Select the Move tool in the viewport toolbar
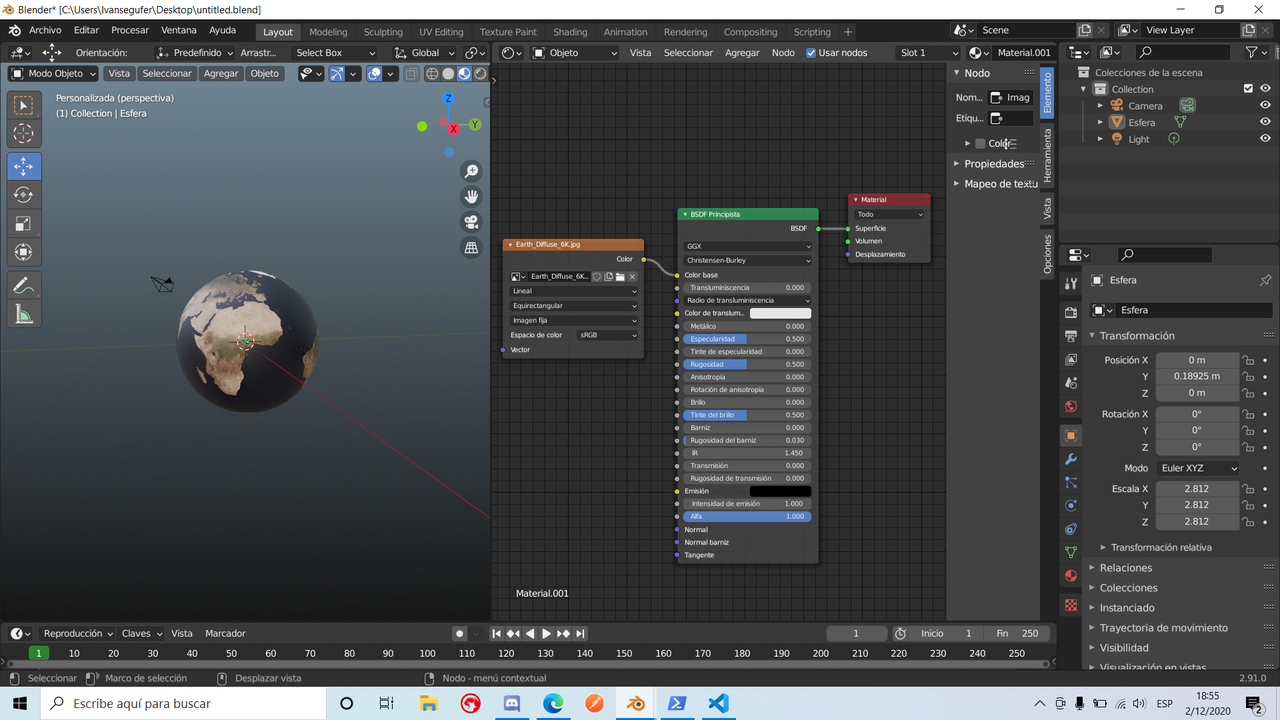1280x720 pixels. [x=24, y=164]
